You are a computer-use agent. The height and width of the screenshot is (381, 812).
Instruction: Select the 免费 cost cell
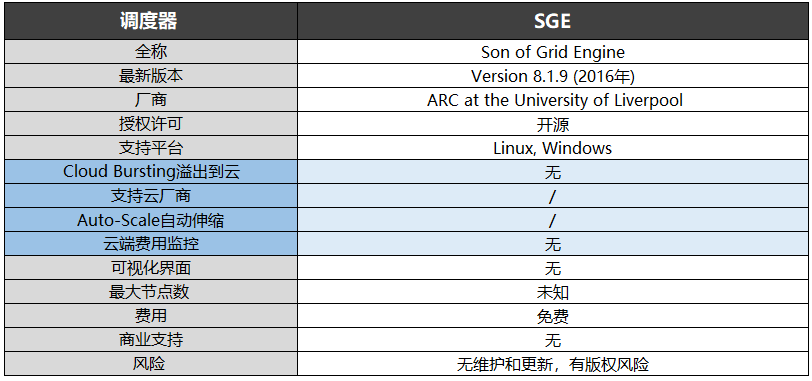tap(553, 316)
